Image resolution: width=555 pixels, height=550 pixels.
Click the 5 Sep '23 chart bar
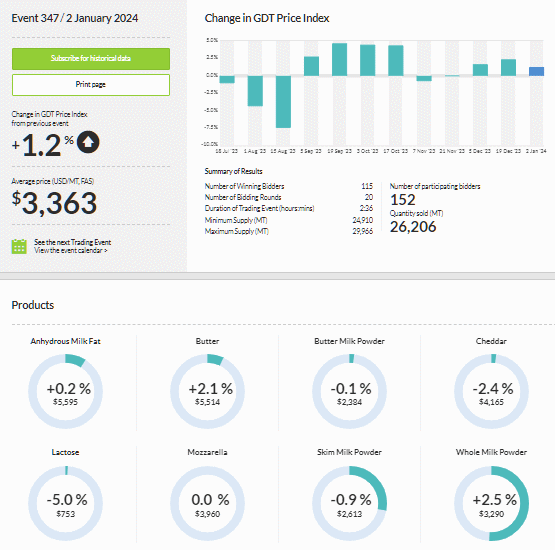[x=311, y=66]
